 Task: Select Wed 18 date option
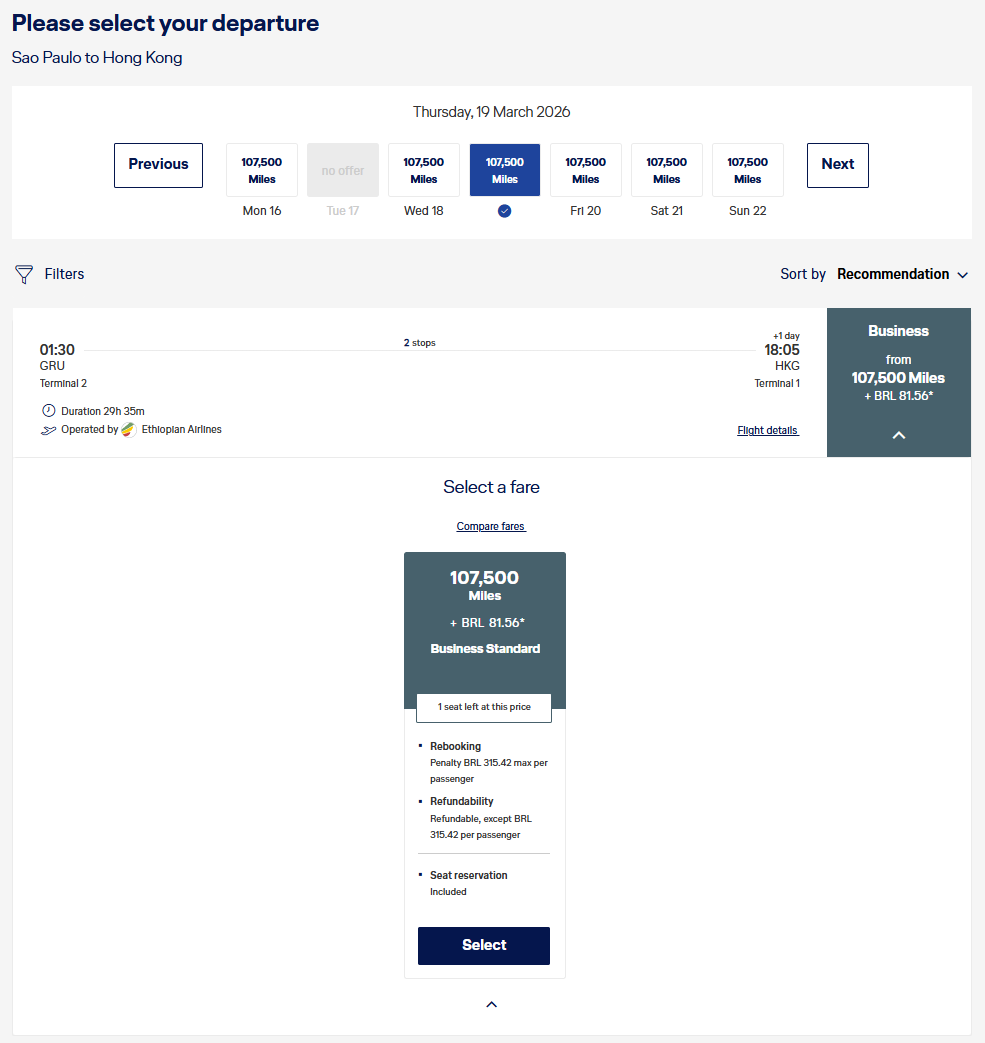click(424, 170)
